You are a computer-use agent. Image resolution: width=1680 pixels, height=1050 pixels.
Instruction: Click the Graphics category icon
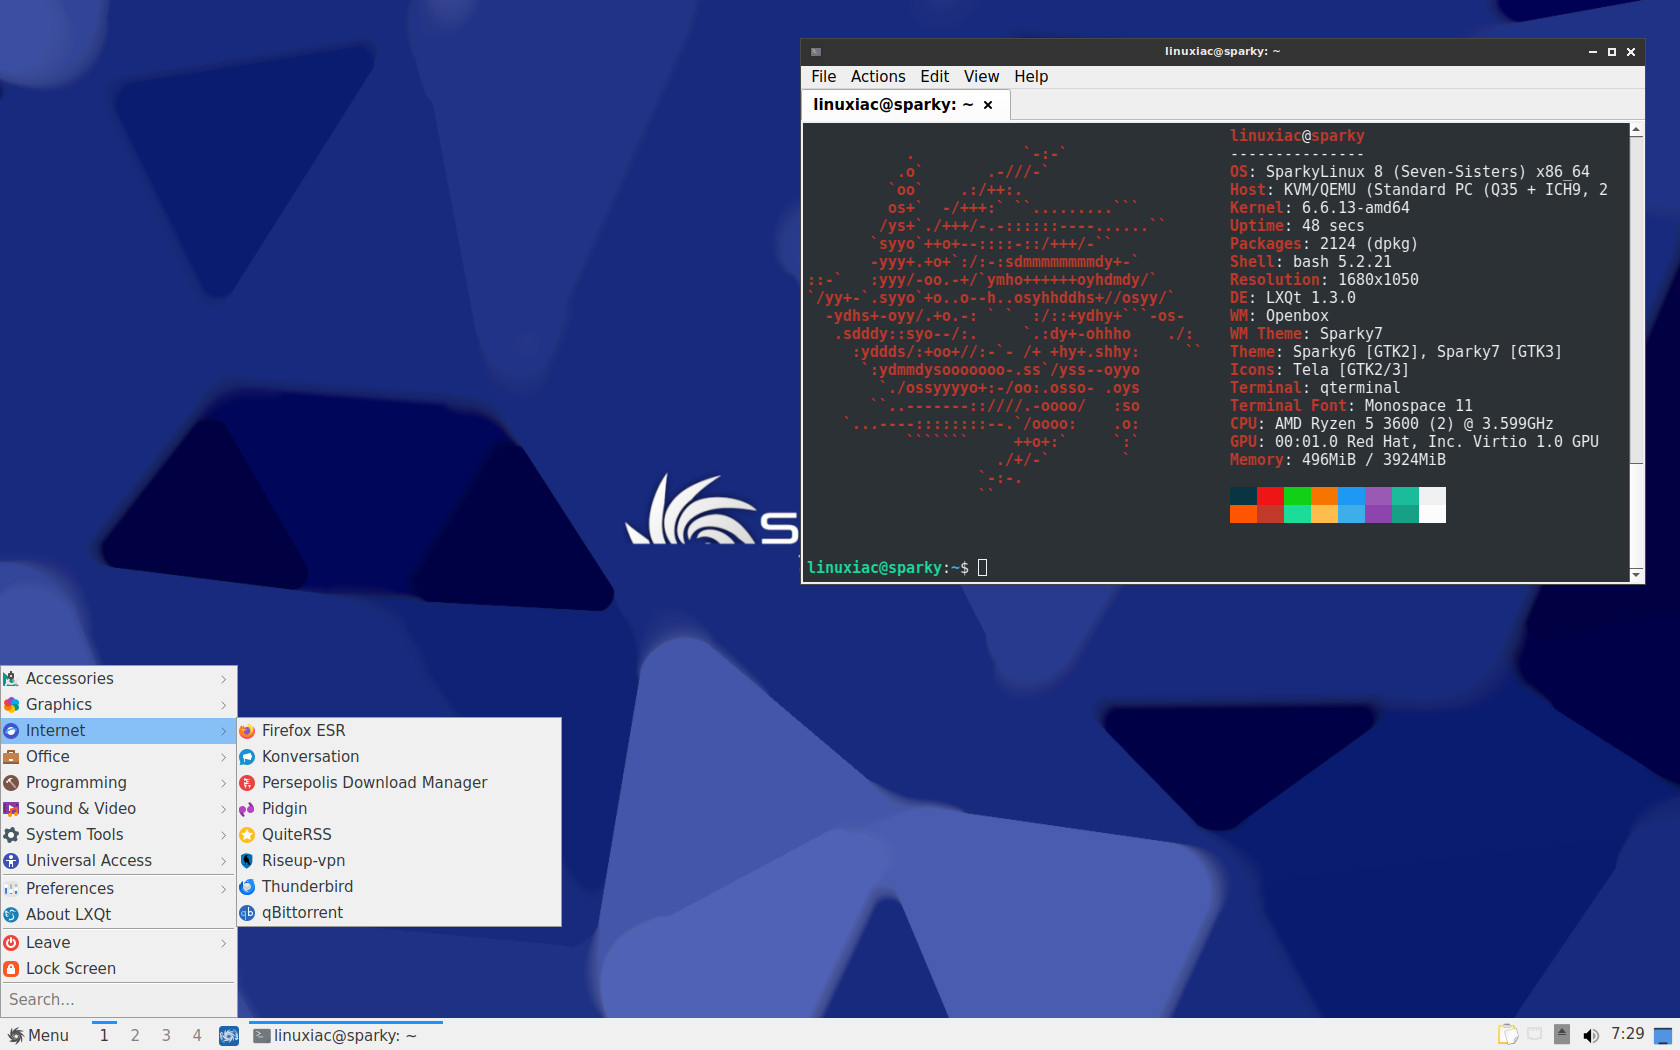[11, 705]
